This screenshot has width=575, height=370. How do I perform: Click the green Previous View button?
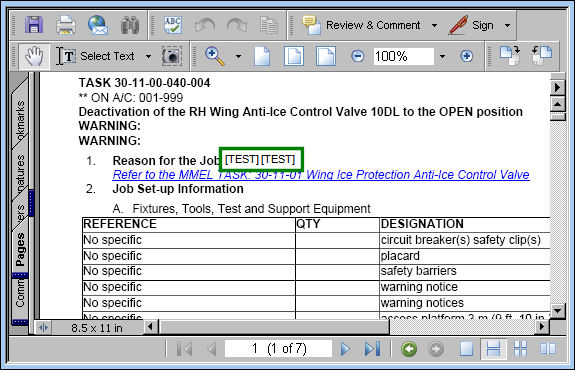[409, 349]
